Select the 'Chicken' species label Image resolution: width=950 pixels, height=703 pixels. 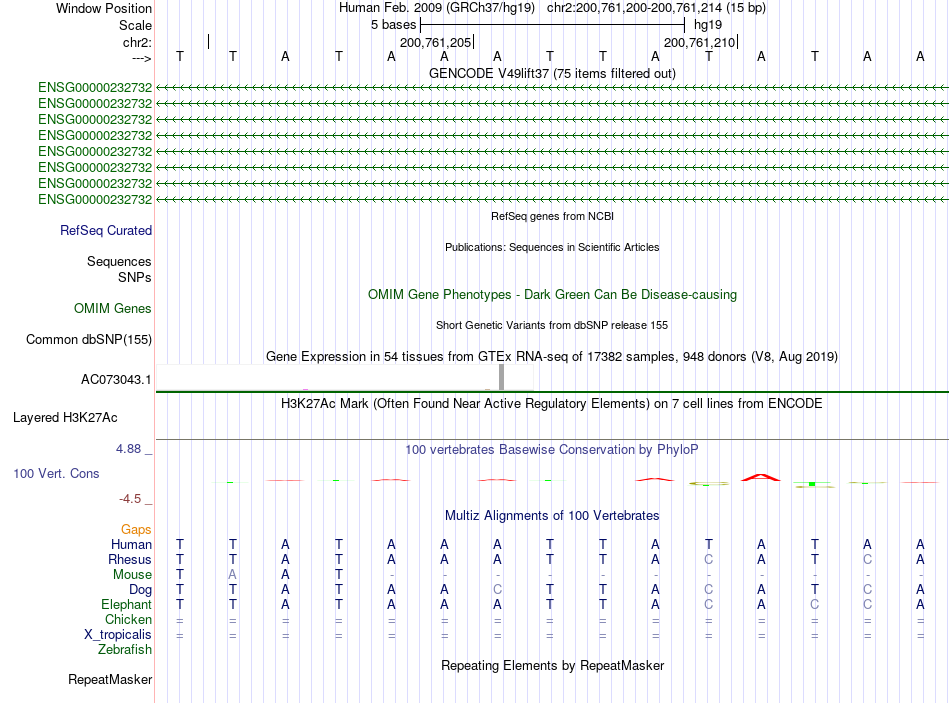[x=128, y=619]
